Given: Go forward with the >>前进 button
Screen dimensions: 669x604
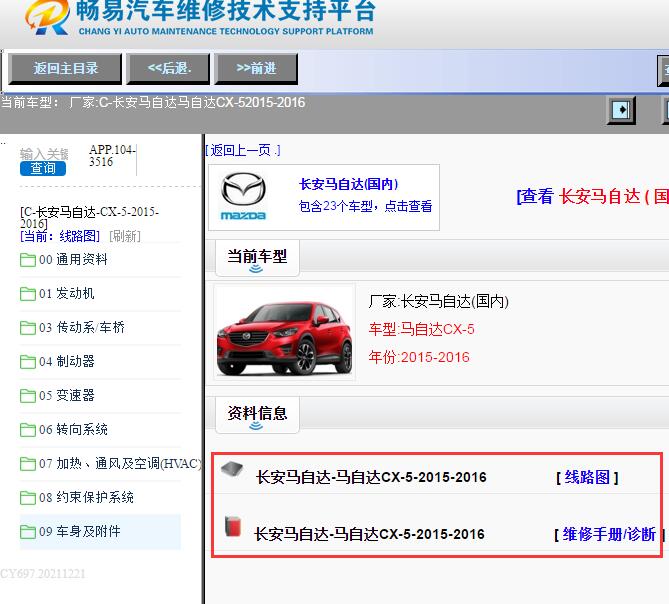Looking at the screenshot, I should [256, 69].
